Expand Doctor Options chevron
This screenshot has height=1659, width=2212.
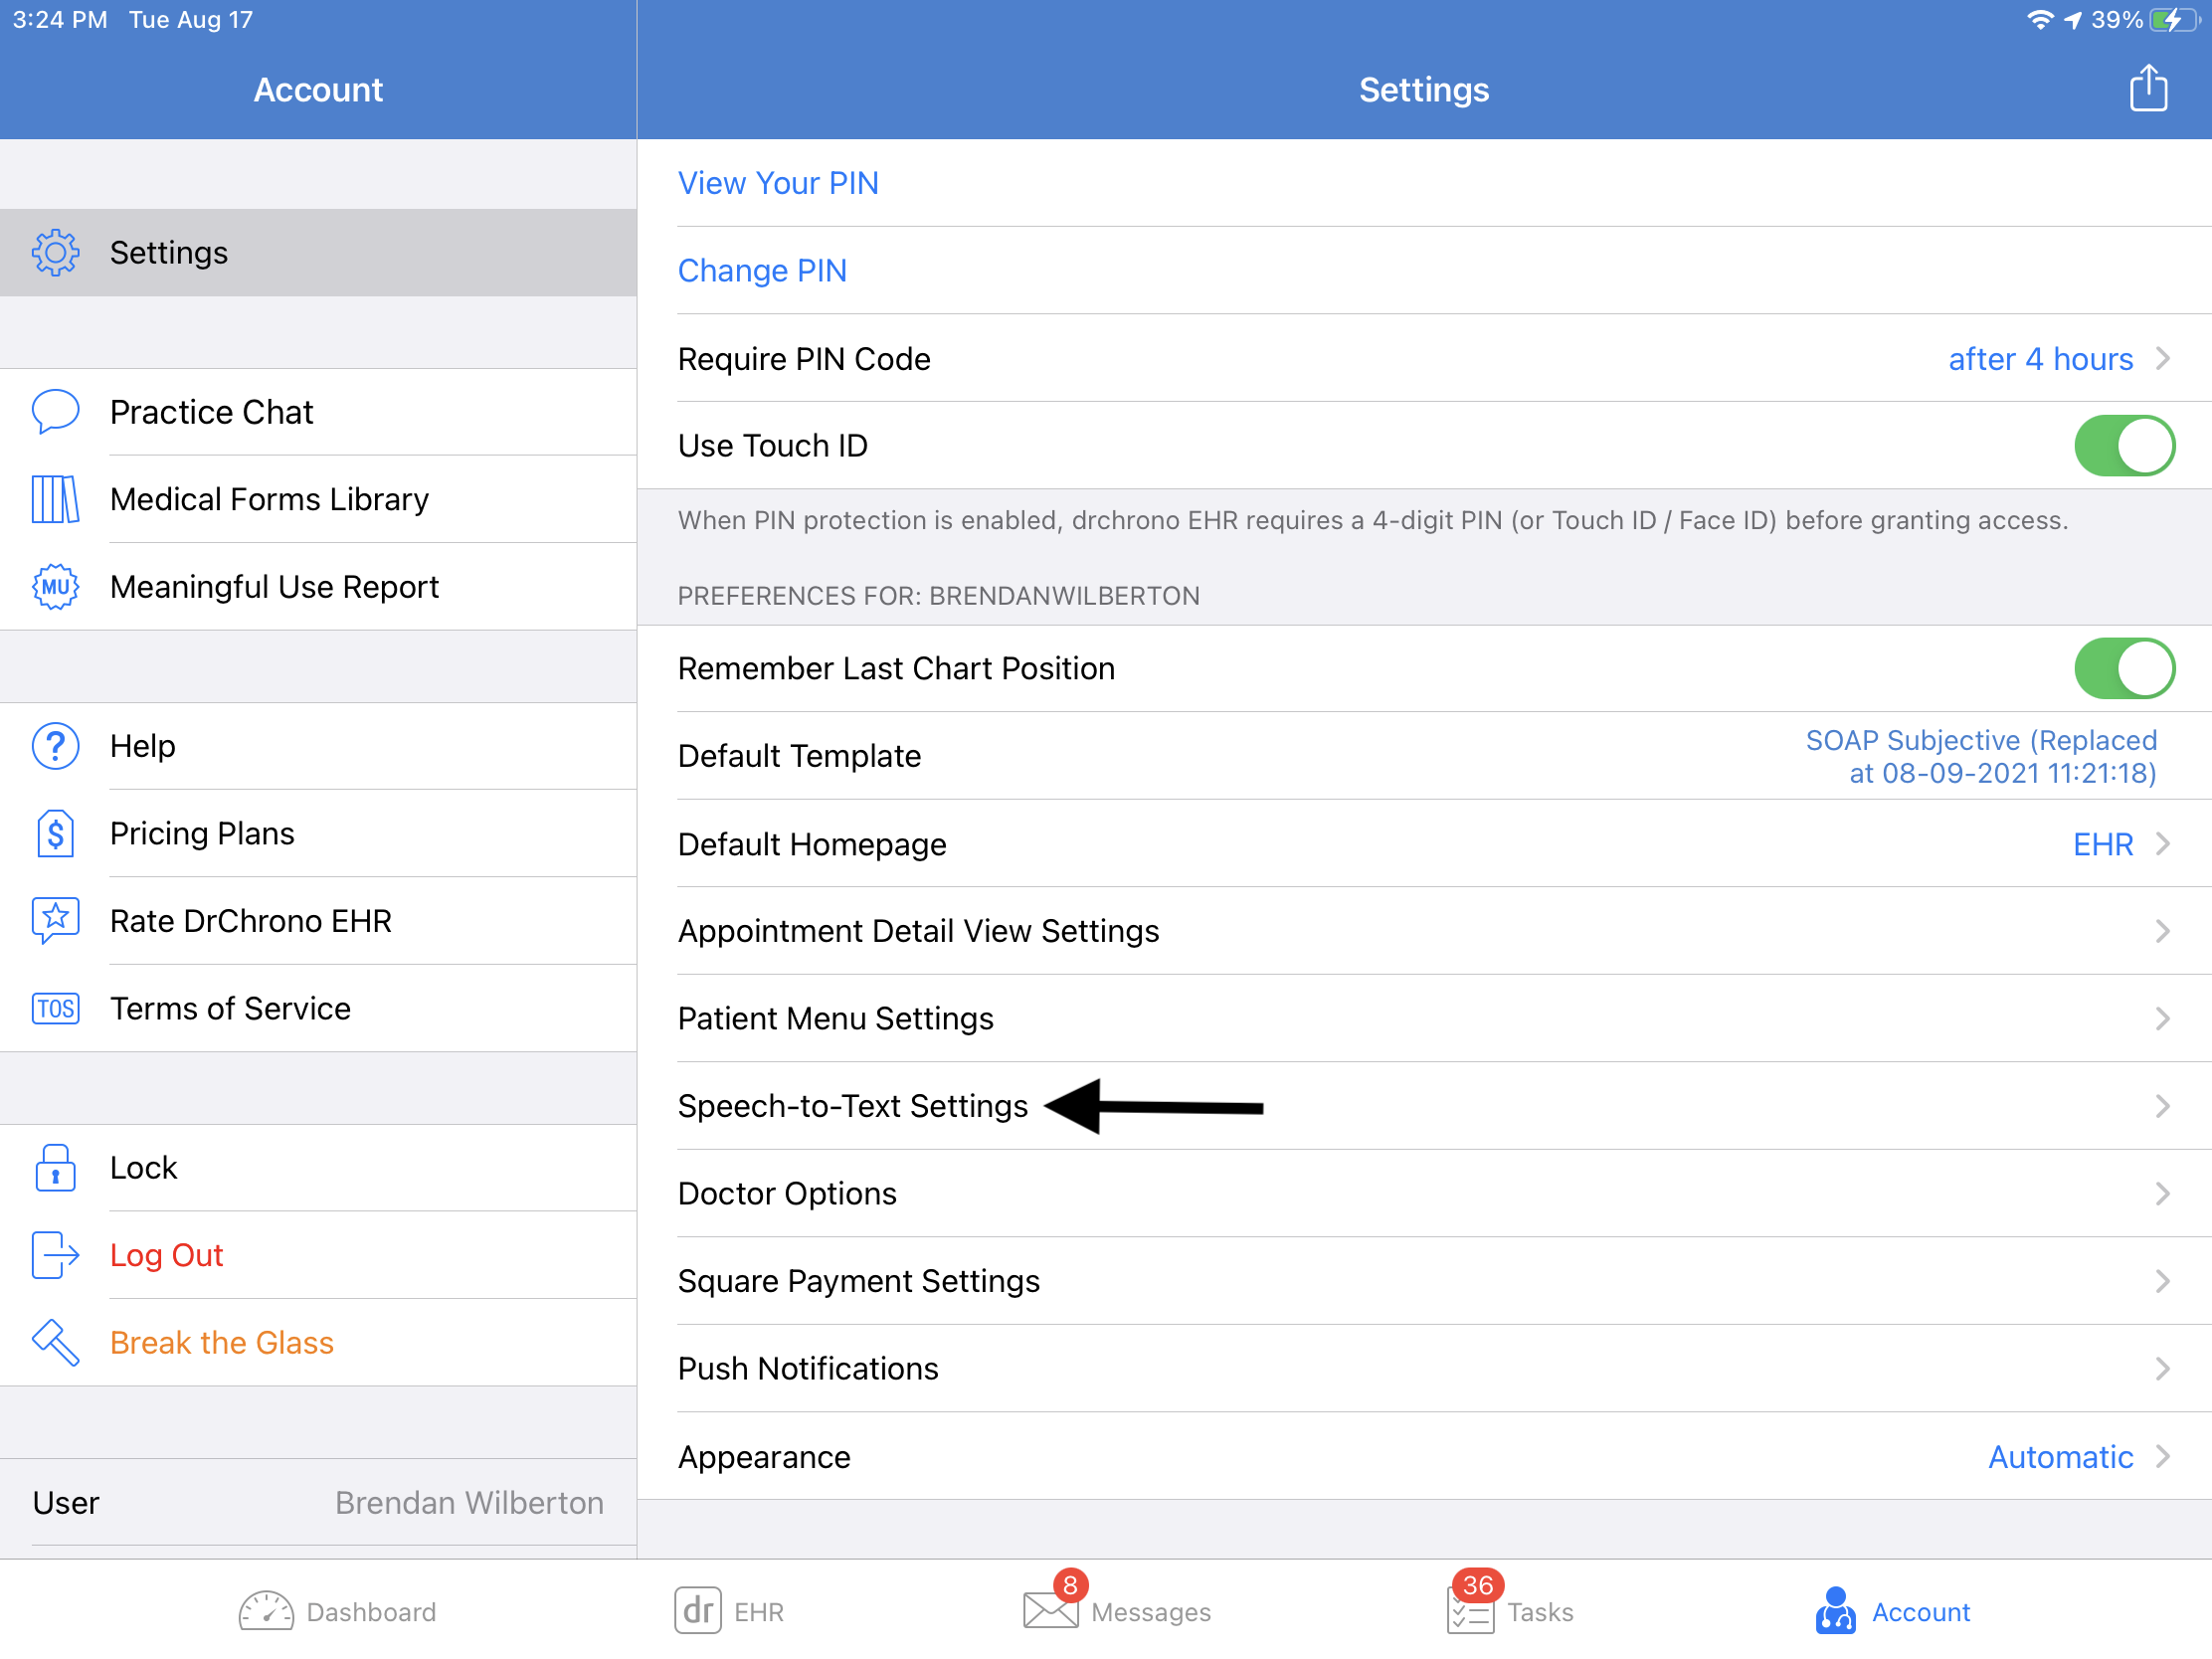pyautogui.click(x=2162, y=1194)
